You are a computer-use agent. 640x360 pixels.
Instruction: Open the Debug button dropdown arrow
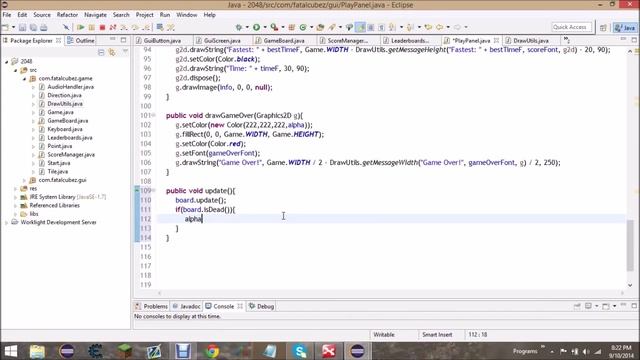[x=247, y=27]
